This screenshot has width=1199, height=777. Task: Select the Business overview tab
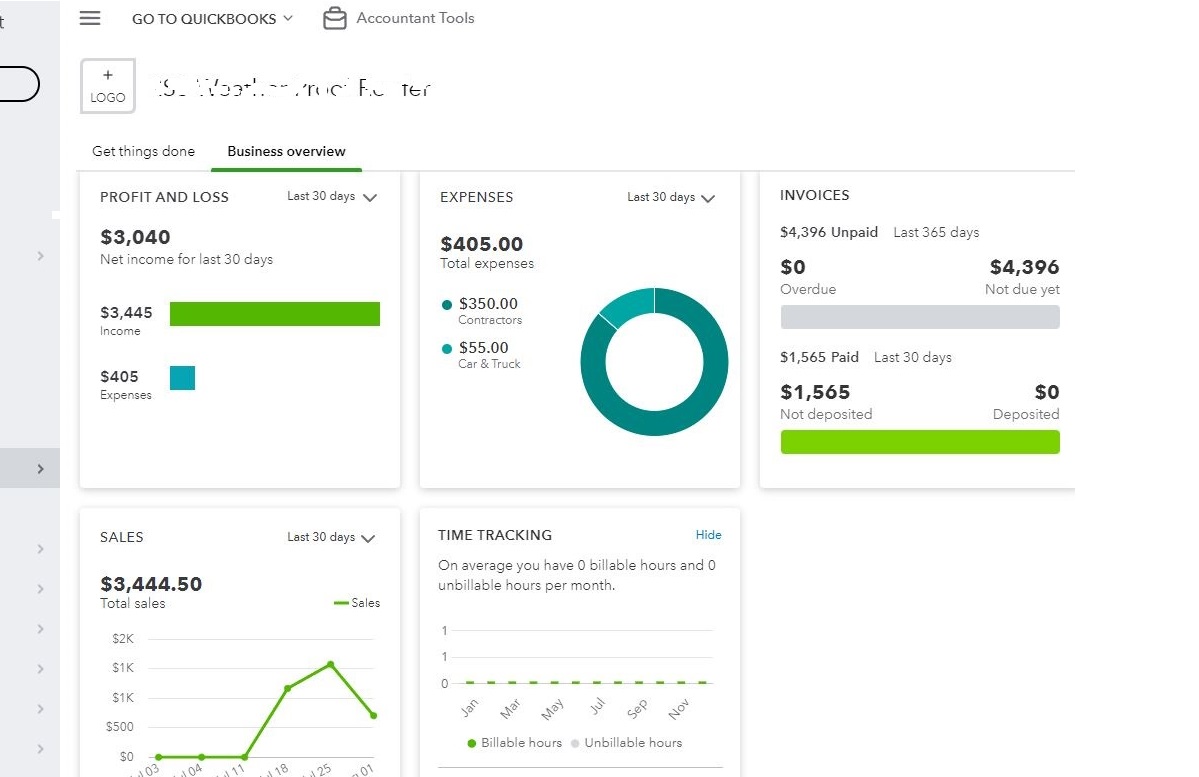click(286, 151)
